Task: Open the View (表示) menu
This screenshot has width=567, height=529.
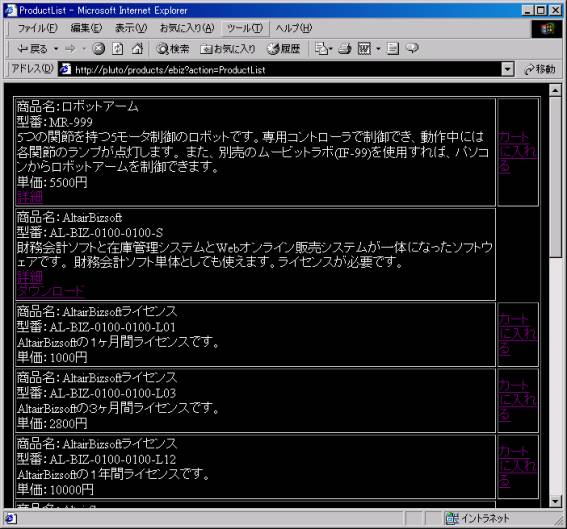Action: tap(131, 28)
